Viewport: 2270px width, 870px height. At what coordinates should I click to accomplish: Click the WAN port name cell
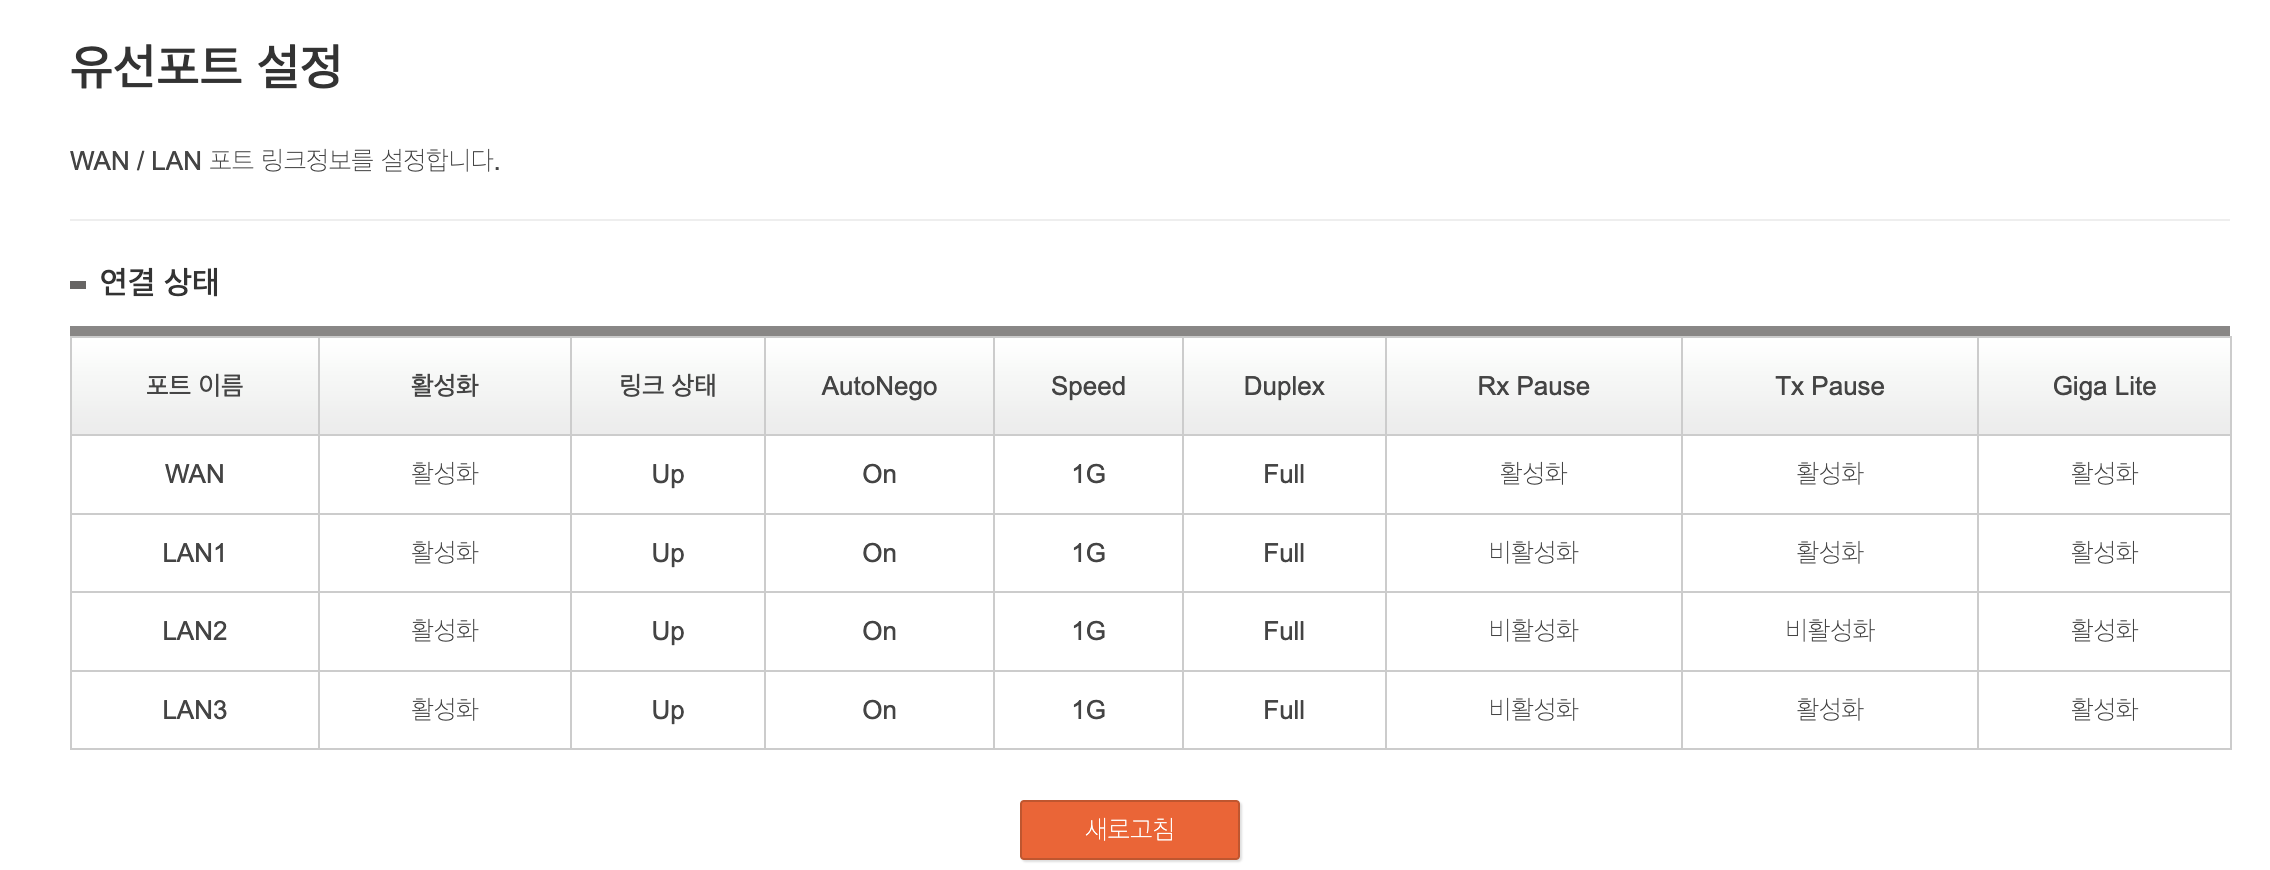[195, 474]
